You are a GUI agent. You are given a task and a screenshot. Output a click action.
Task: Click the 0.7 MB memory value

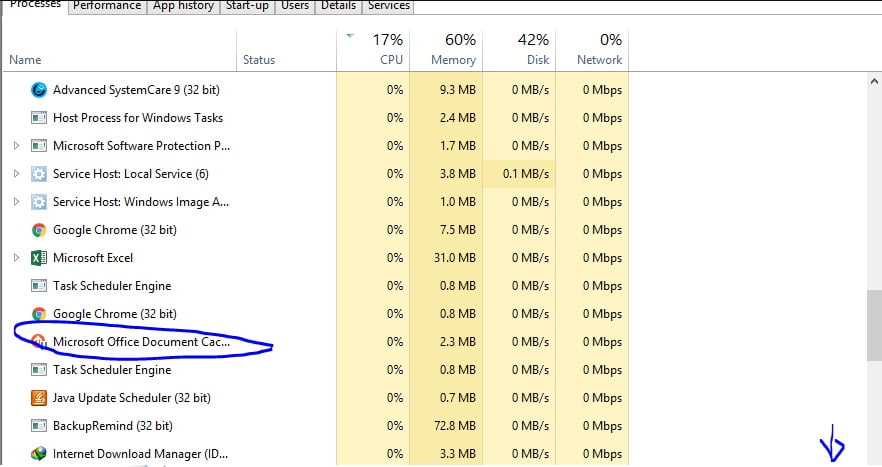point(457,398)
